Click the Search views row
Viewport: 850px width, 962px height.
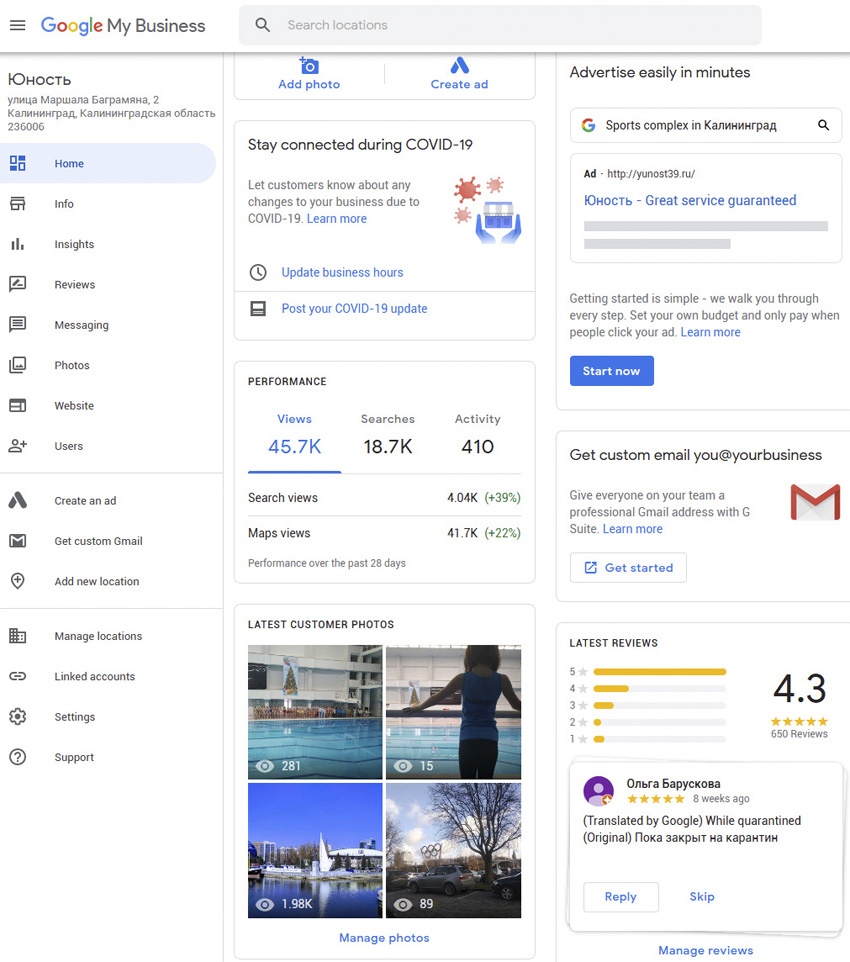click(x=384, y=498)
